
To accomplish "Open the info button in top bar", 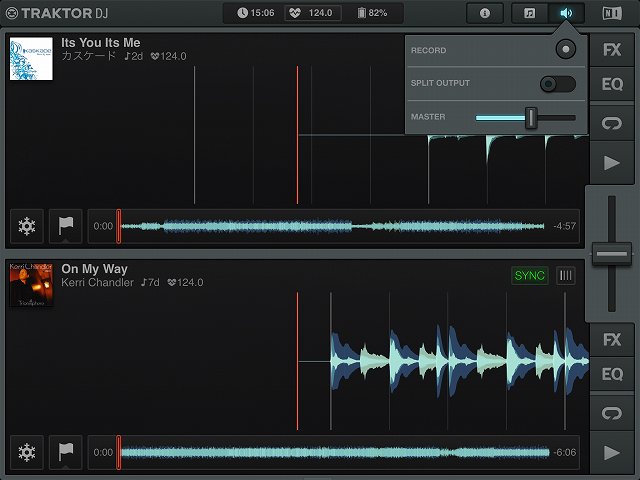I will 485,13.
